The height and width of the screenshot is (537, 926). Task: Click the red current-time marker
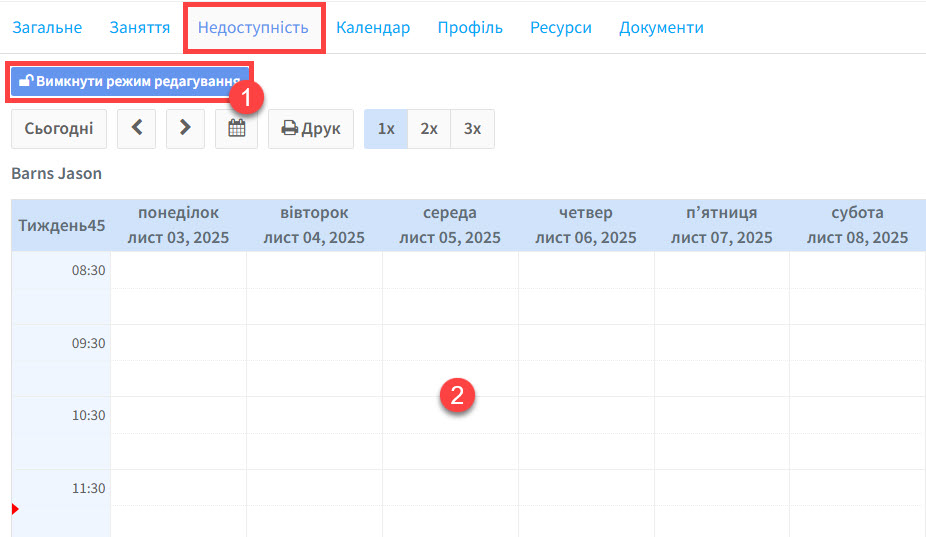pos(15,510)
